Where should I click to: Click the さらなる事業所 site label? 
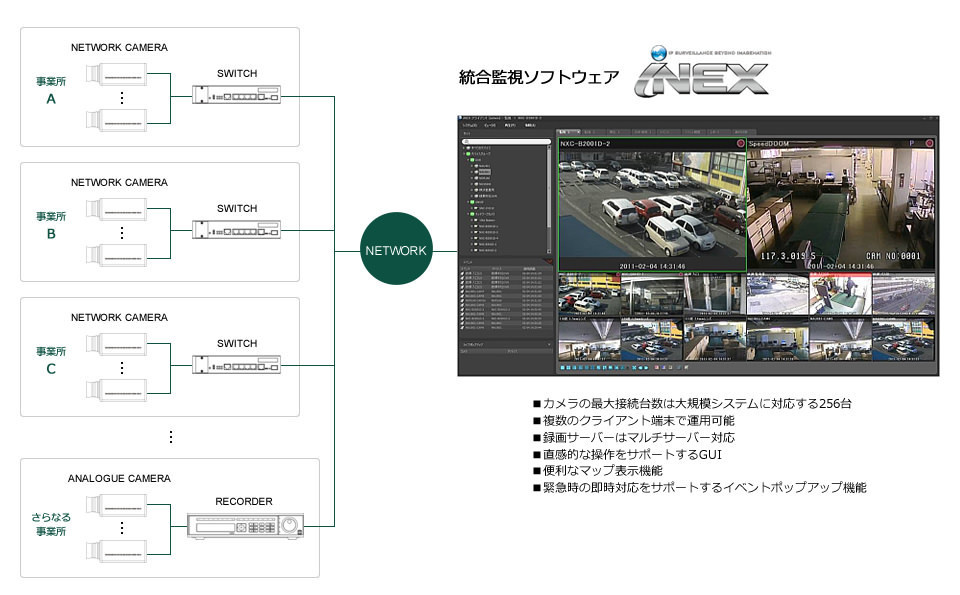point(51,524)
